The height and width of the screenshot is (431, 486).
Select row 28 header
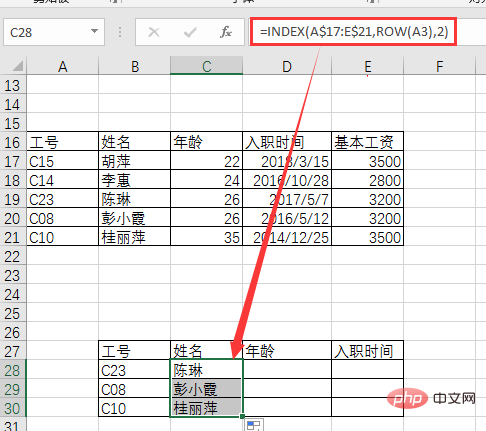(13, 370)
